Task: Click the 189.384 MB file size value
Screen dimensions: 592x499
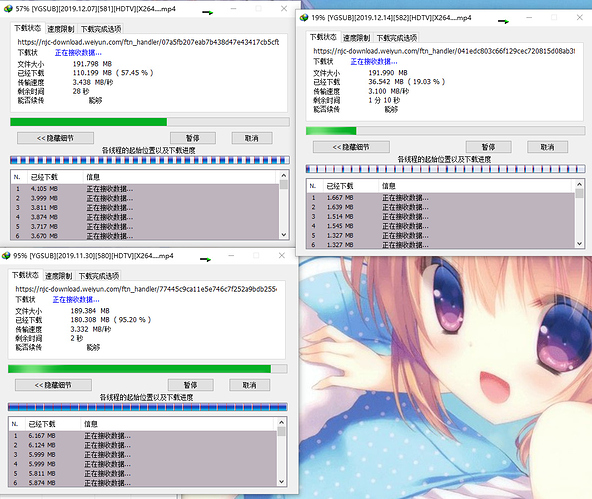Action: coord(90,311)
